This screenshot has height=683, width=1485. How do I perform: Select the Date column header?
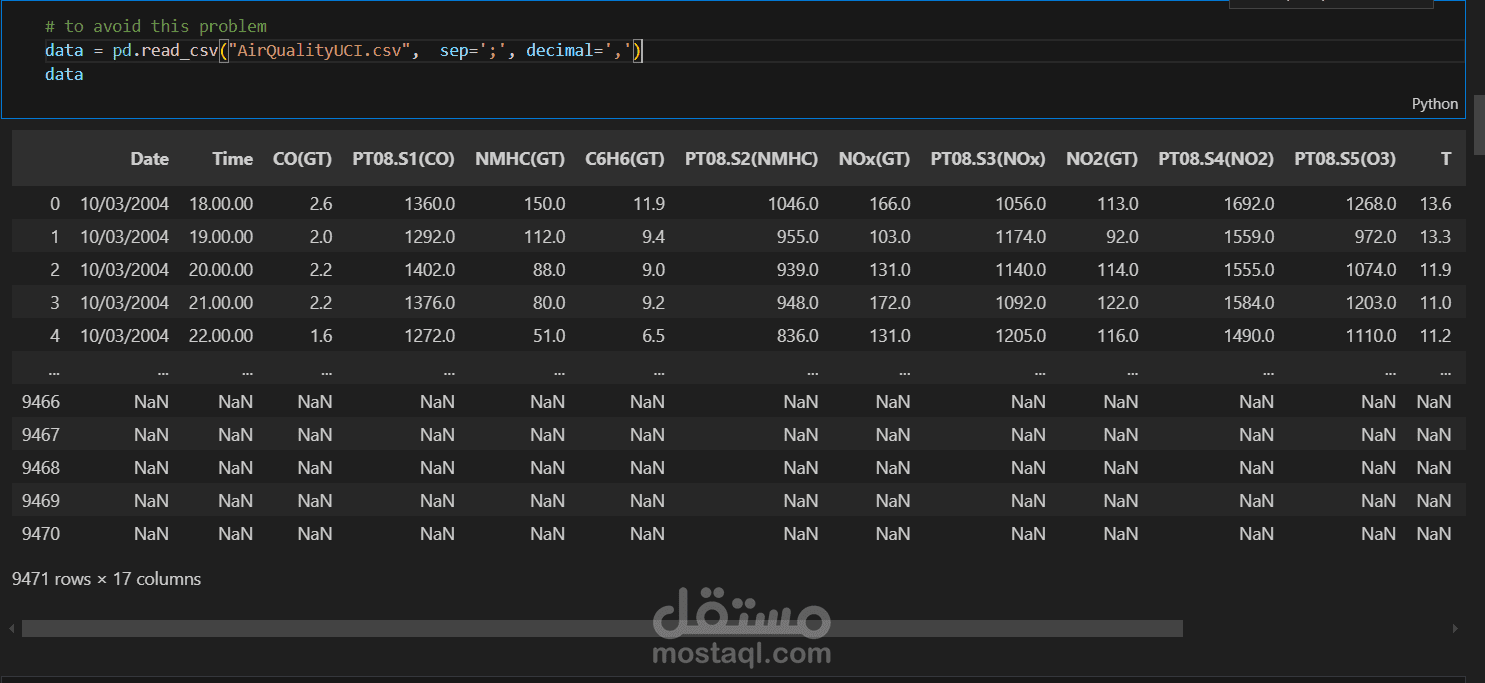[x=149, y=159]
